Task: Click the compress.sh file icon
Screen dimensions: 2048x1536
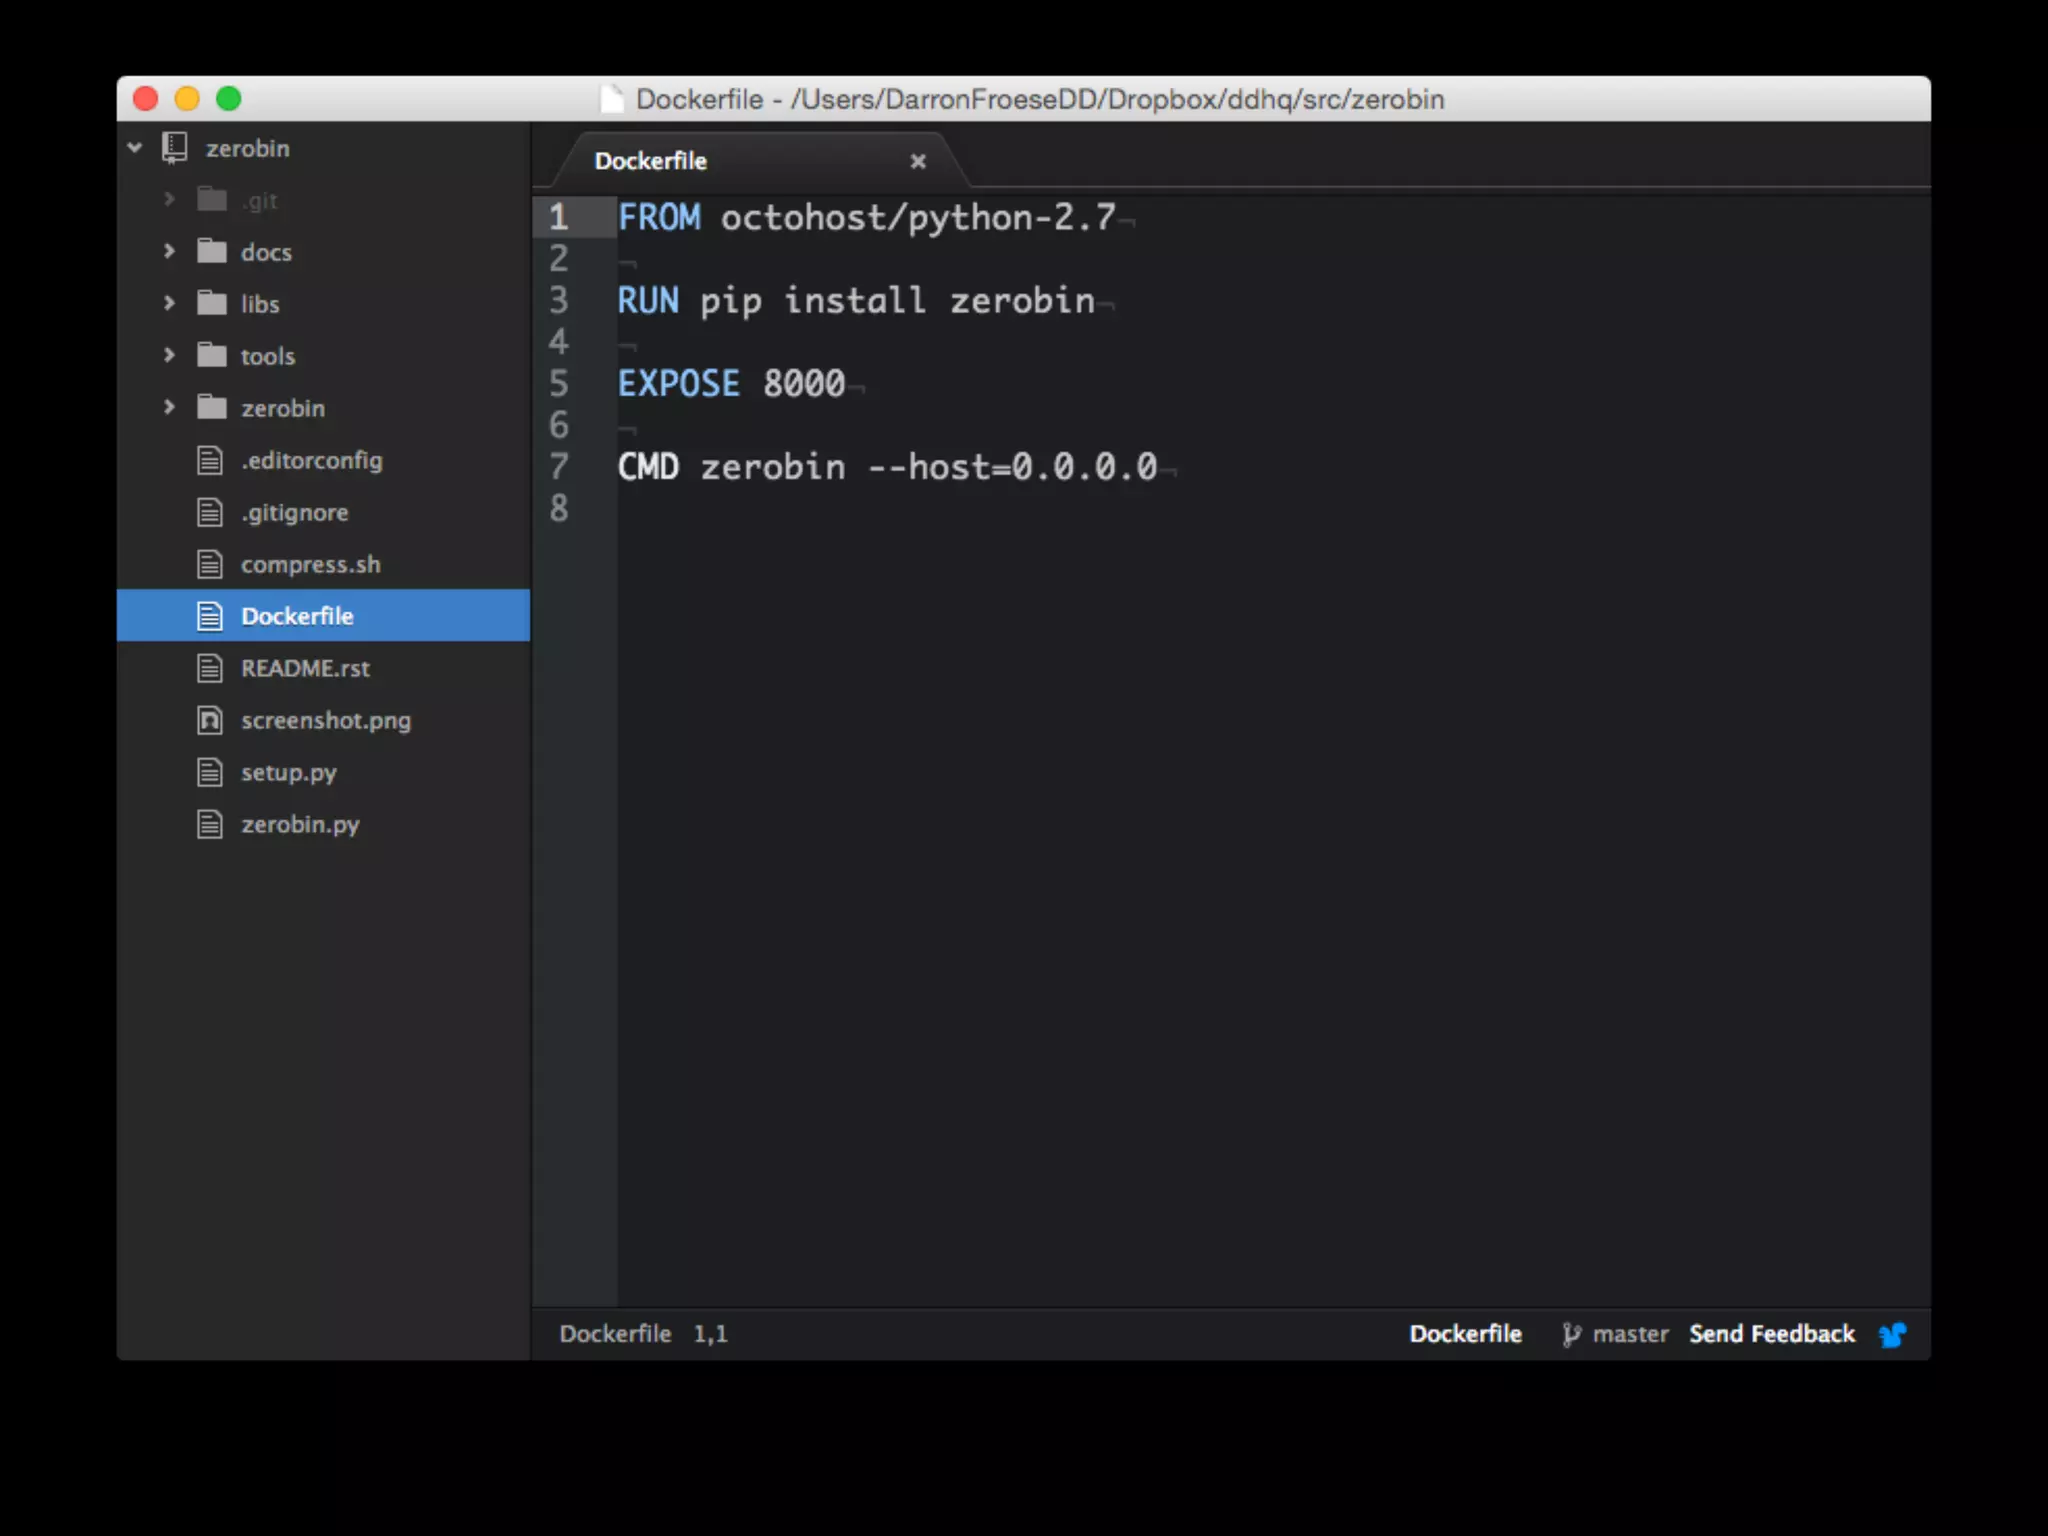Action: click(209, 564)
